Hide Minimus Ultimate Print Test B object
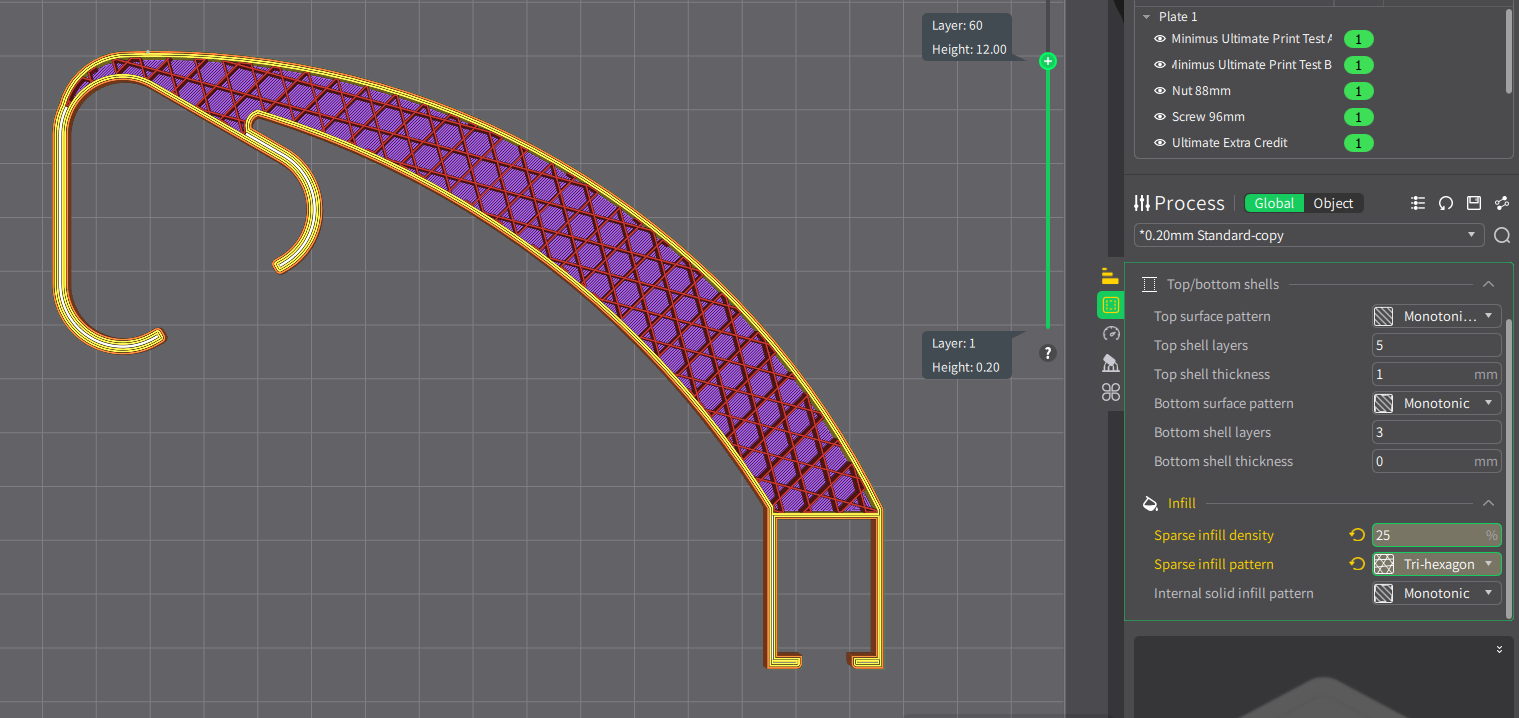1519x718 pixels. click(1160, 65)
